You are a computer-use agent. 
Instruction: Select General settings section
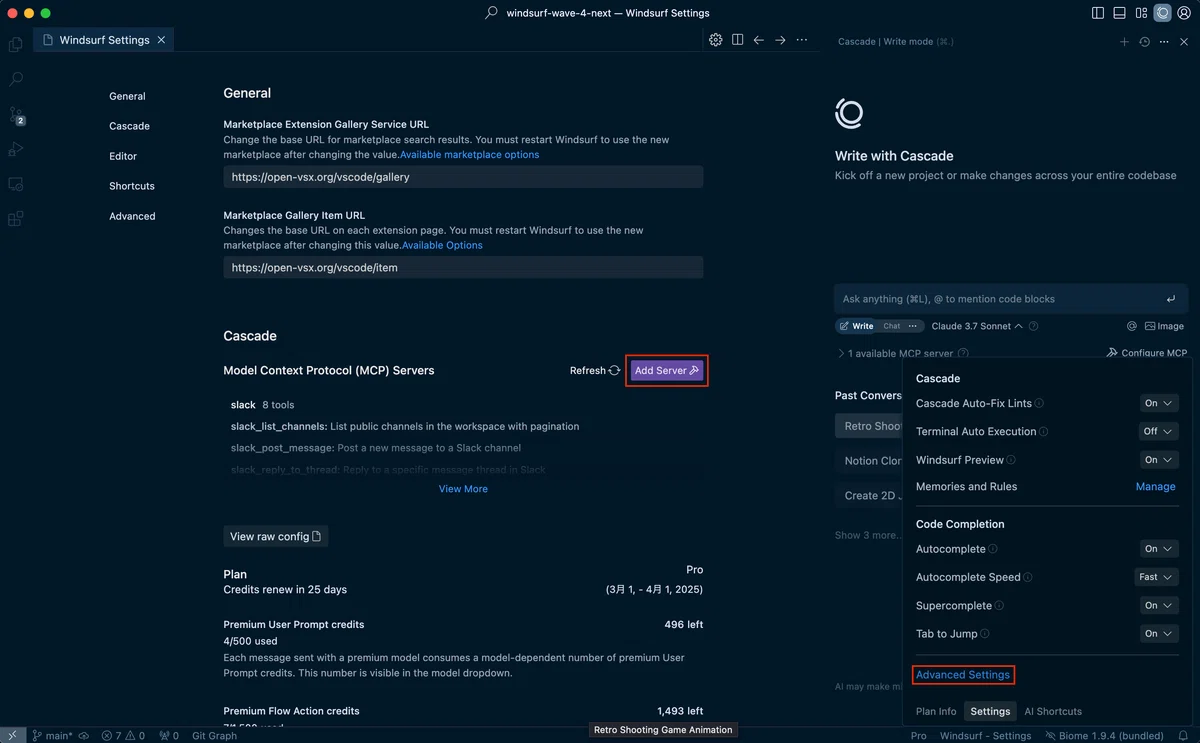pos(127,96)
